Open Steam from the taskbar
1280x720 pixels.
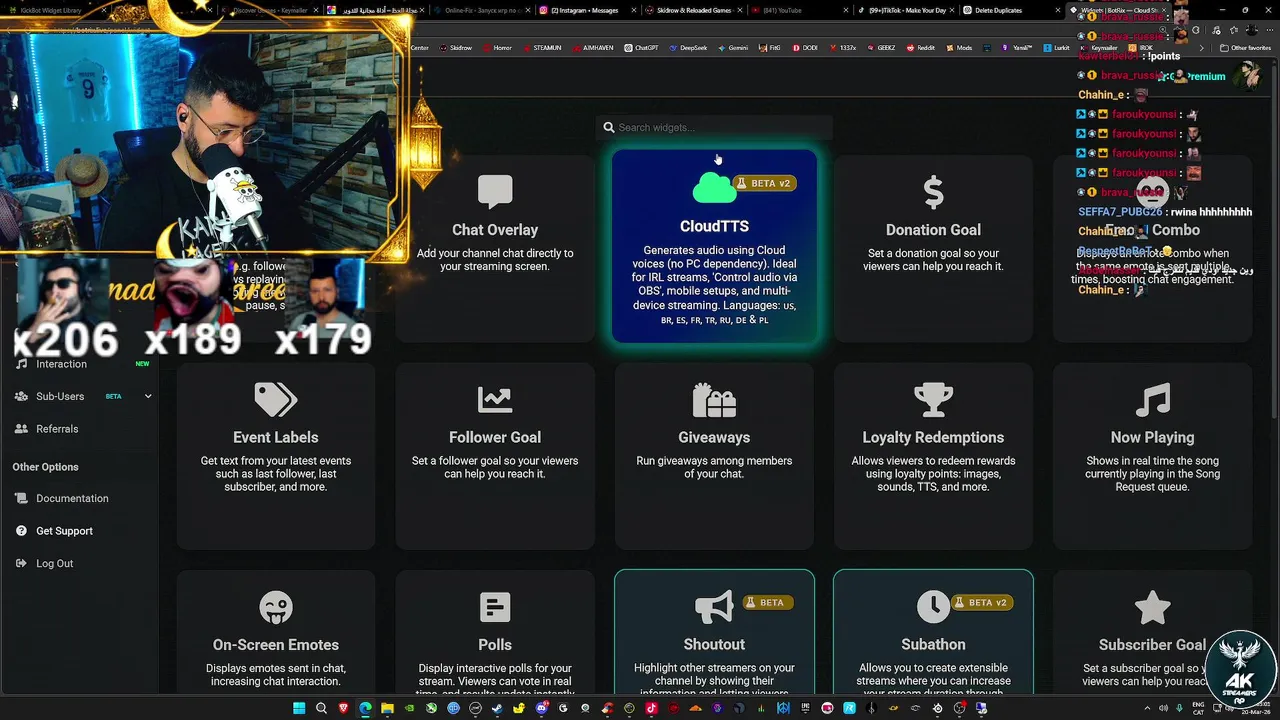tap(497, 708)
